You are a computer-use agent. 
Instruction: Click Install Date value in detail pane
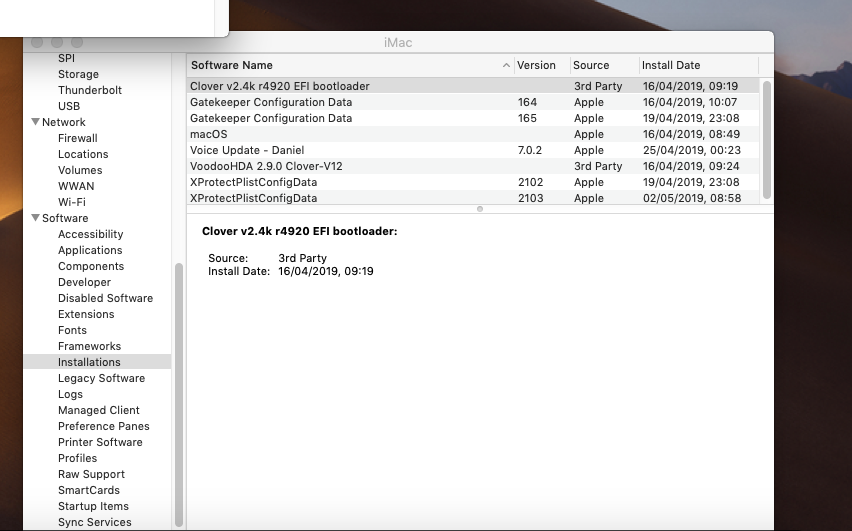click(325, 271)
